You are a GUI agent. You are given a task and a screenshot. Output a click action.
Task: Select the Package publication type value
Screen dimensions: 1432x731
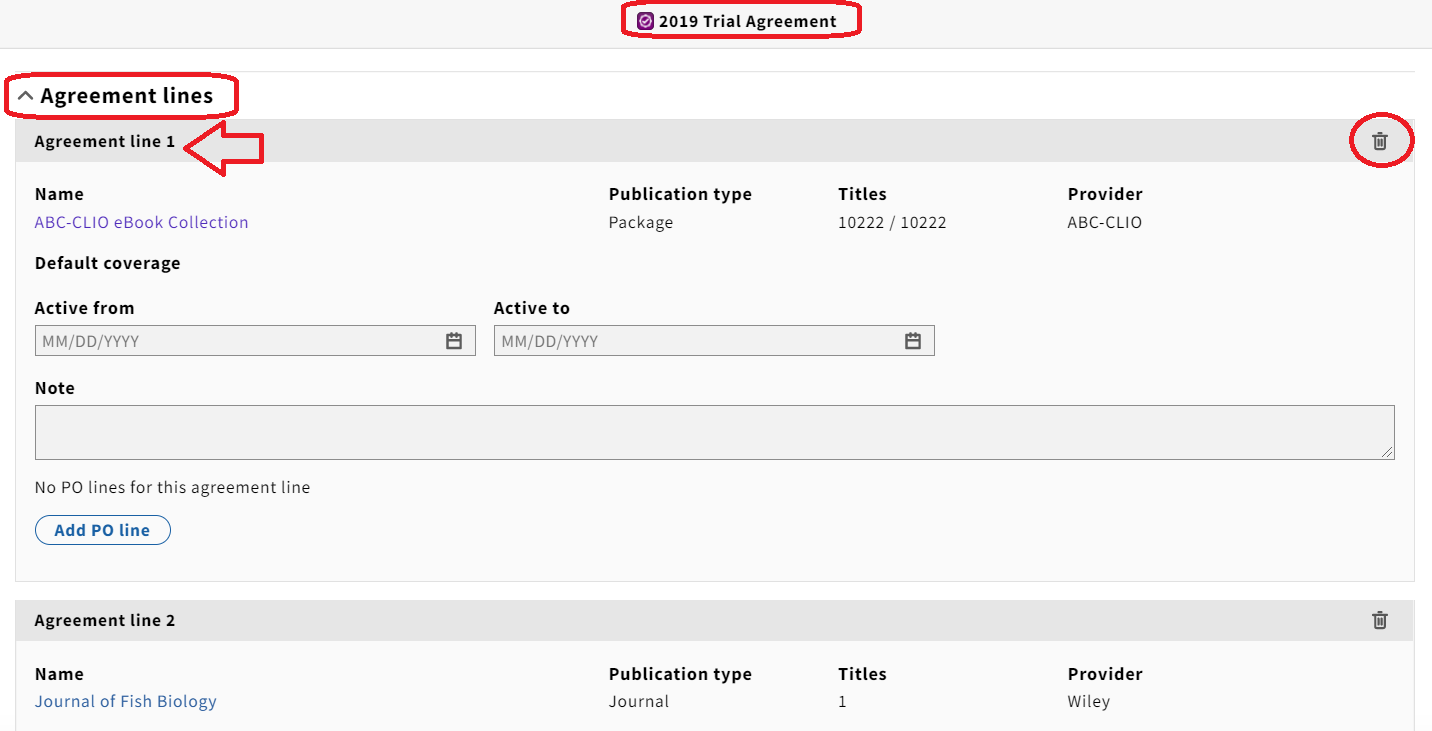coord(641,222)
